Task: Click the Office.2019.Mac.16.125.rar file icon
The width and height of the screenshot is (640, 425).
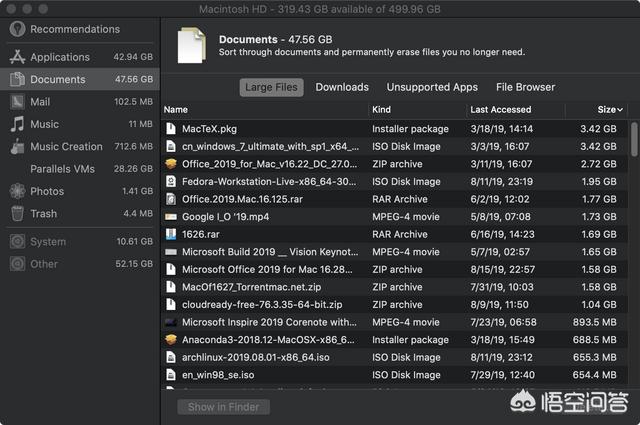Action: tap(171, 199)
